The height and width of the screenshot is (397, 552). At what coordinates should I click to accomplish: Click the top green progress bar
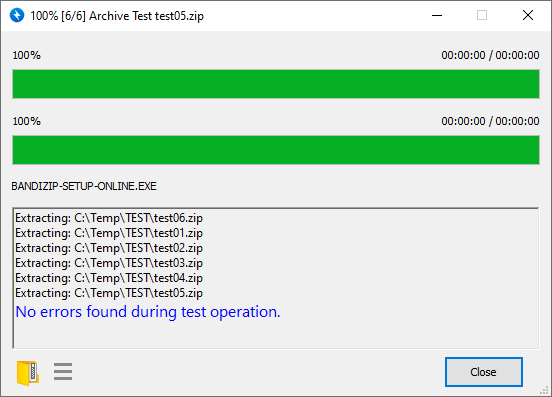[x=276, y=84]
